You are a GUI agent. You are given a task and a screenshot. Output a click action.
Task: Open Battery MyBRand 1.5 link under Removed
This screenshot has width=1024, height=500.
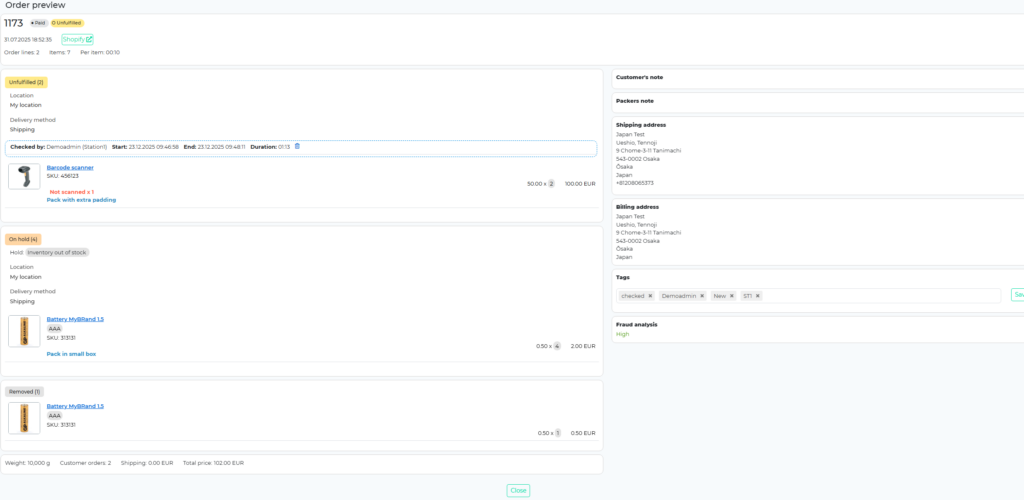(75, 406)
